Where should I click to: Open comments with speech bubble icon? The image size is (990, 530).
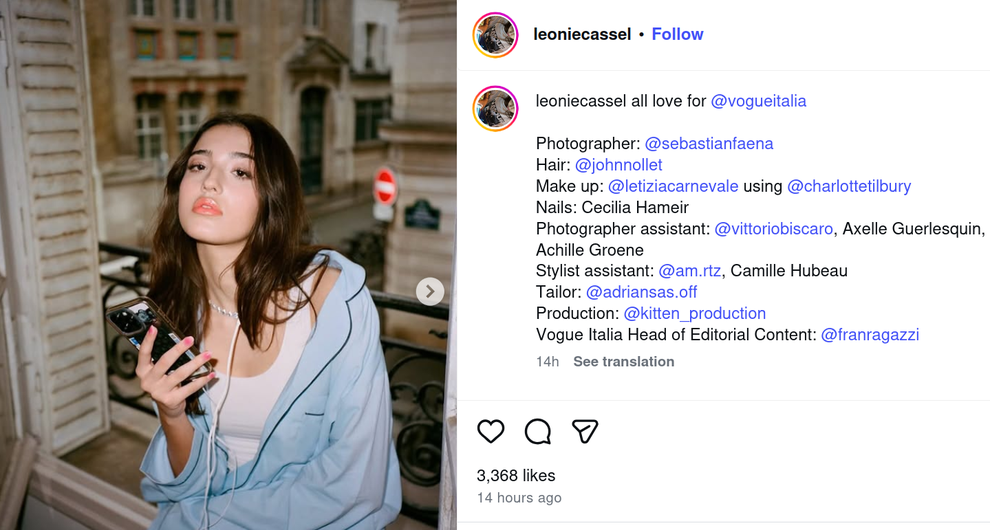point(538,431)
